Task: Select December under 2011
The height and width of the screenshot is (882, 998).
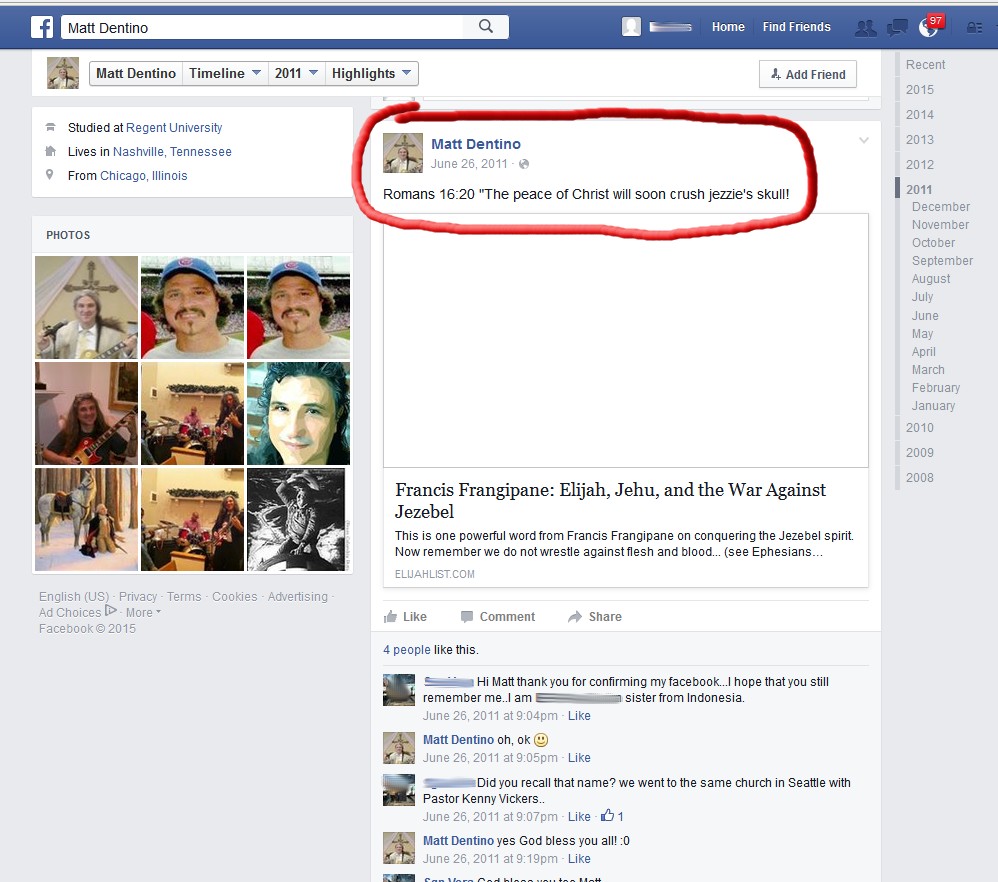Action: [941, 207]
